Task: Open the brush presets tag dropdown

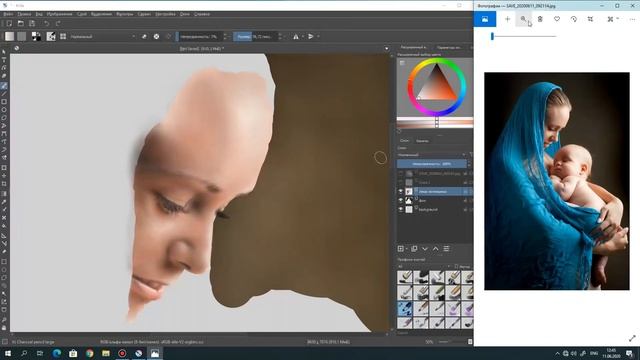Action: [423, 266]
